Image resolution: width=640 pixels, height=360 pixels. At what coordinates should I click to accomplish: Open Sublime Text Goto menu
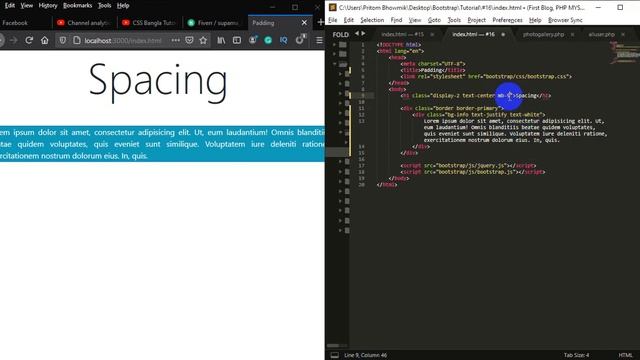pos(434,20)
